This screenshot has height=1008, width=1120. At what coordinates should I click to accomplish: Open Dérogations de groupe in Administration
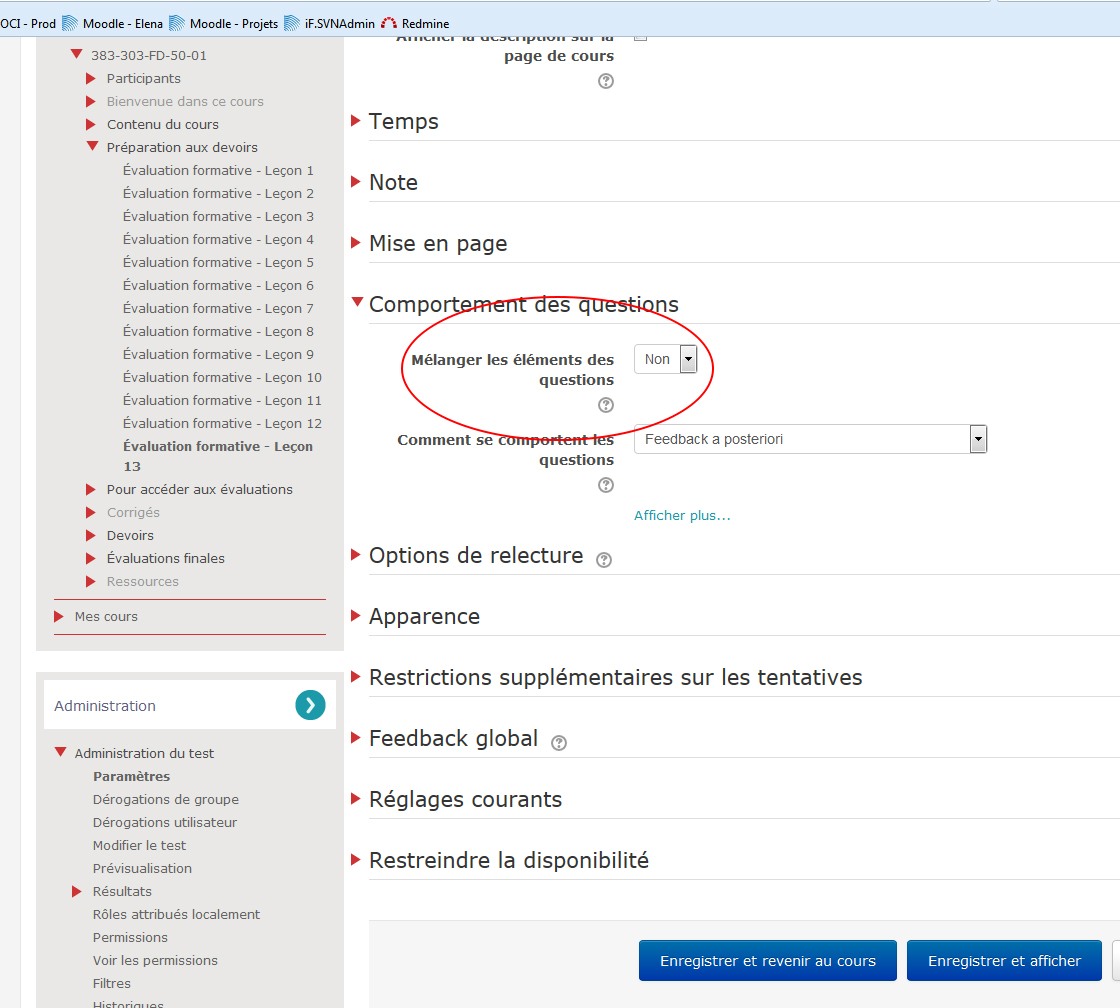click(x=166, y=800)
